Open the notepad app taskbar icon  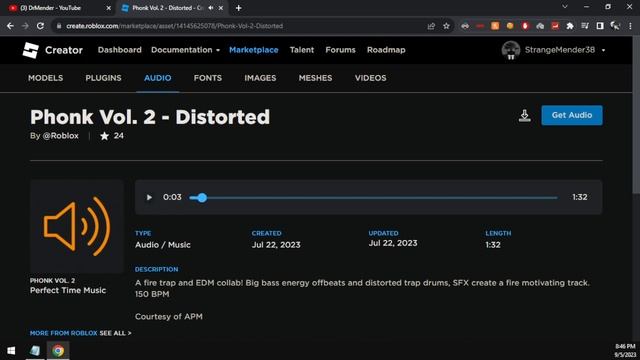coord(35,351)
